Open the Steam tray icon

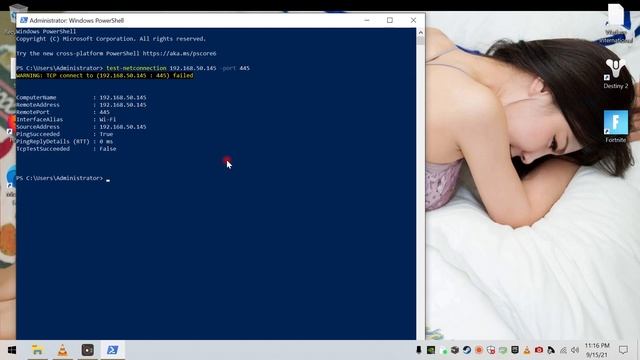click(x=467, y=350)
